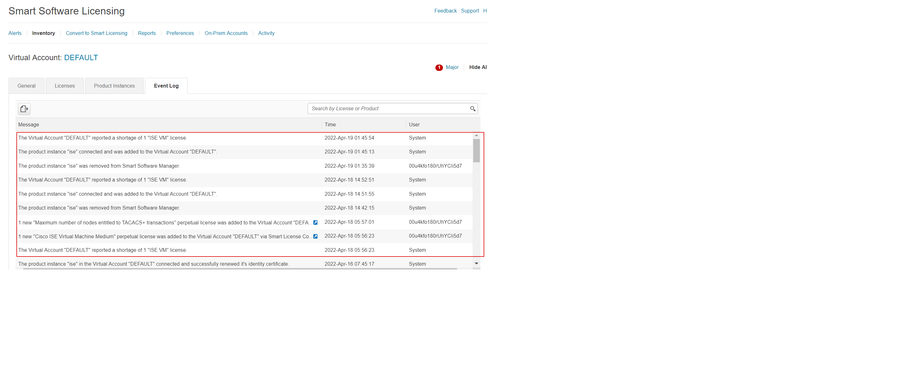The height and width of the screenshot is (381, 924).
Task: Click the user ID in the 05:57:01 row
Action: (435, 222)
